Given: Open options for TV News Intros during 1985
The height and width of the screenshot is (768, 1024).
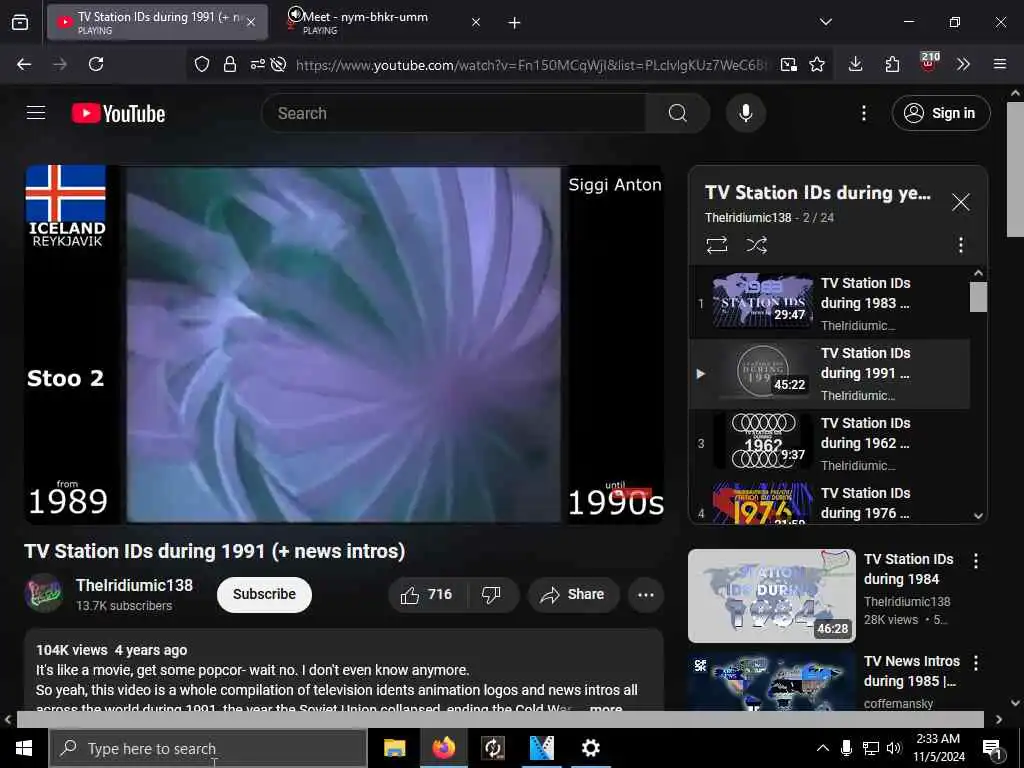Looking at the screenshot, I should pyautogui.click(x=976, y=663).
